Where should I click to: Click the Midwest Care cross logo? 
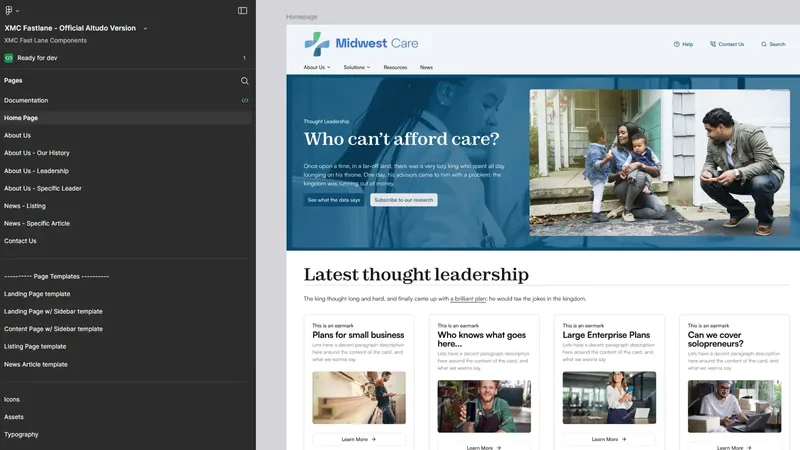317,44
